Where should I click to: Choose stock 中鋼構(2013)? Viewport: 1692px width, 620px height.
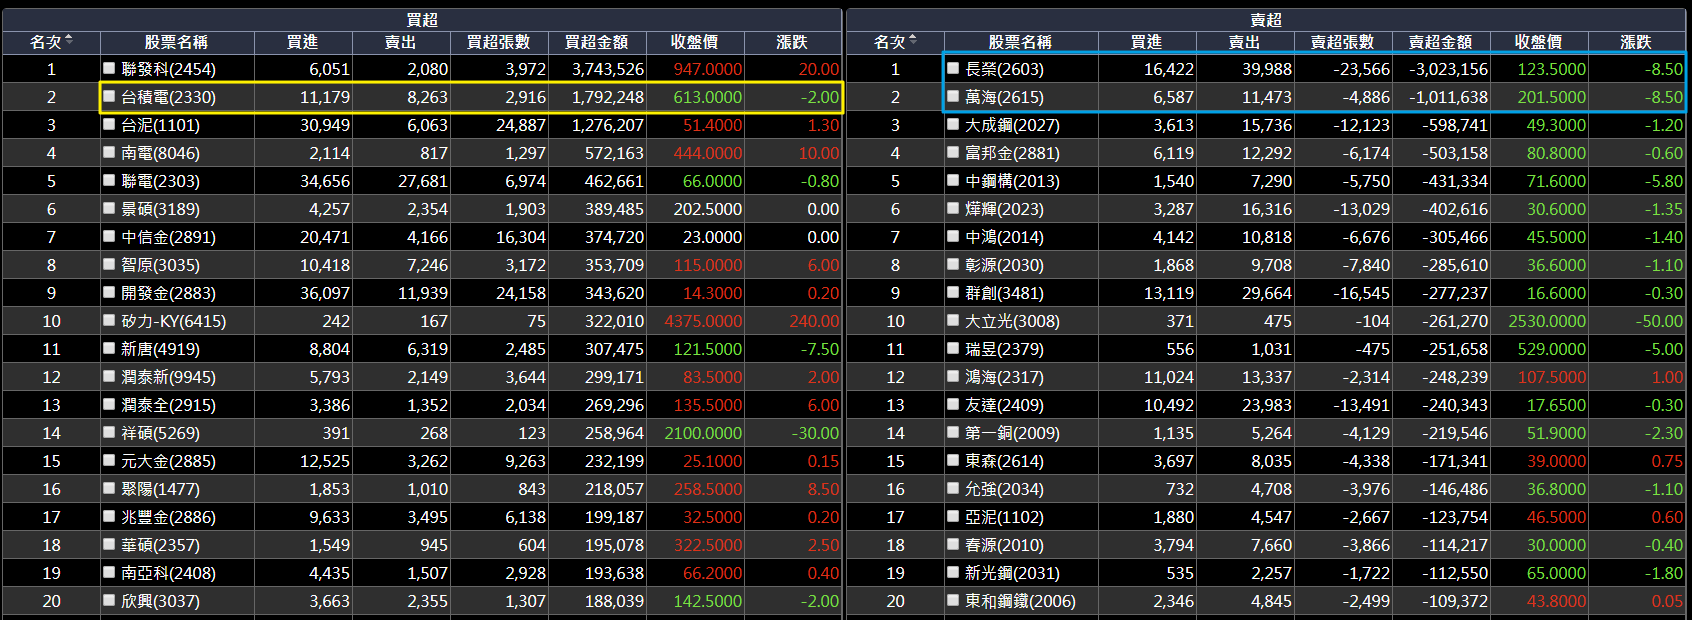pyautogui.click(x=1012, y=181)
